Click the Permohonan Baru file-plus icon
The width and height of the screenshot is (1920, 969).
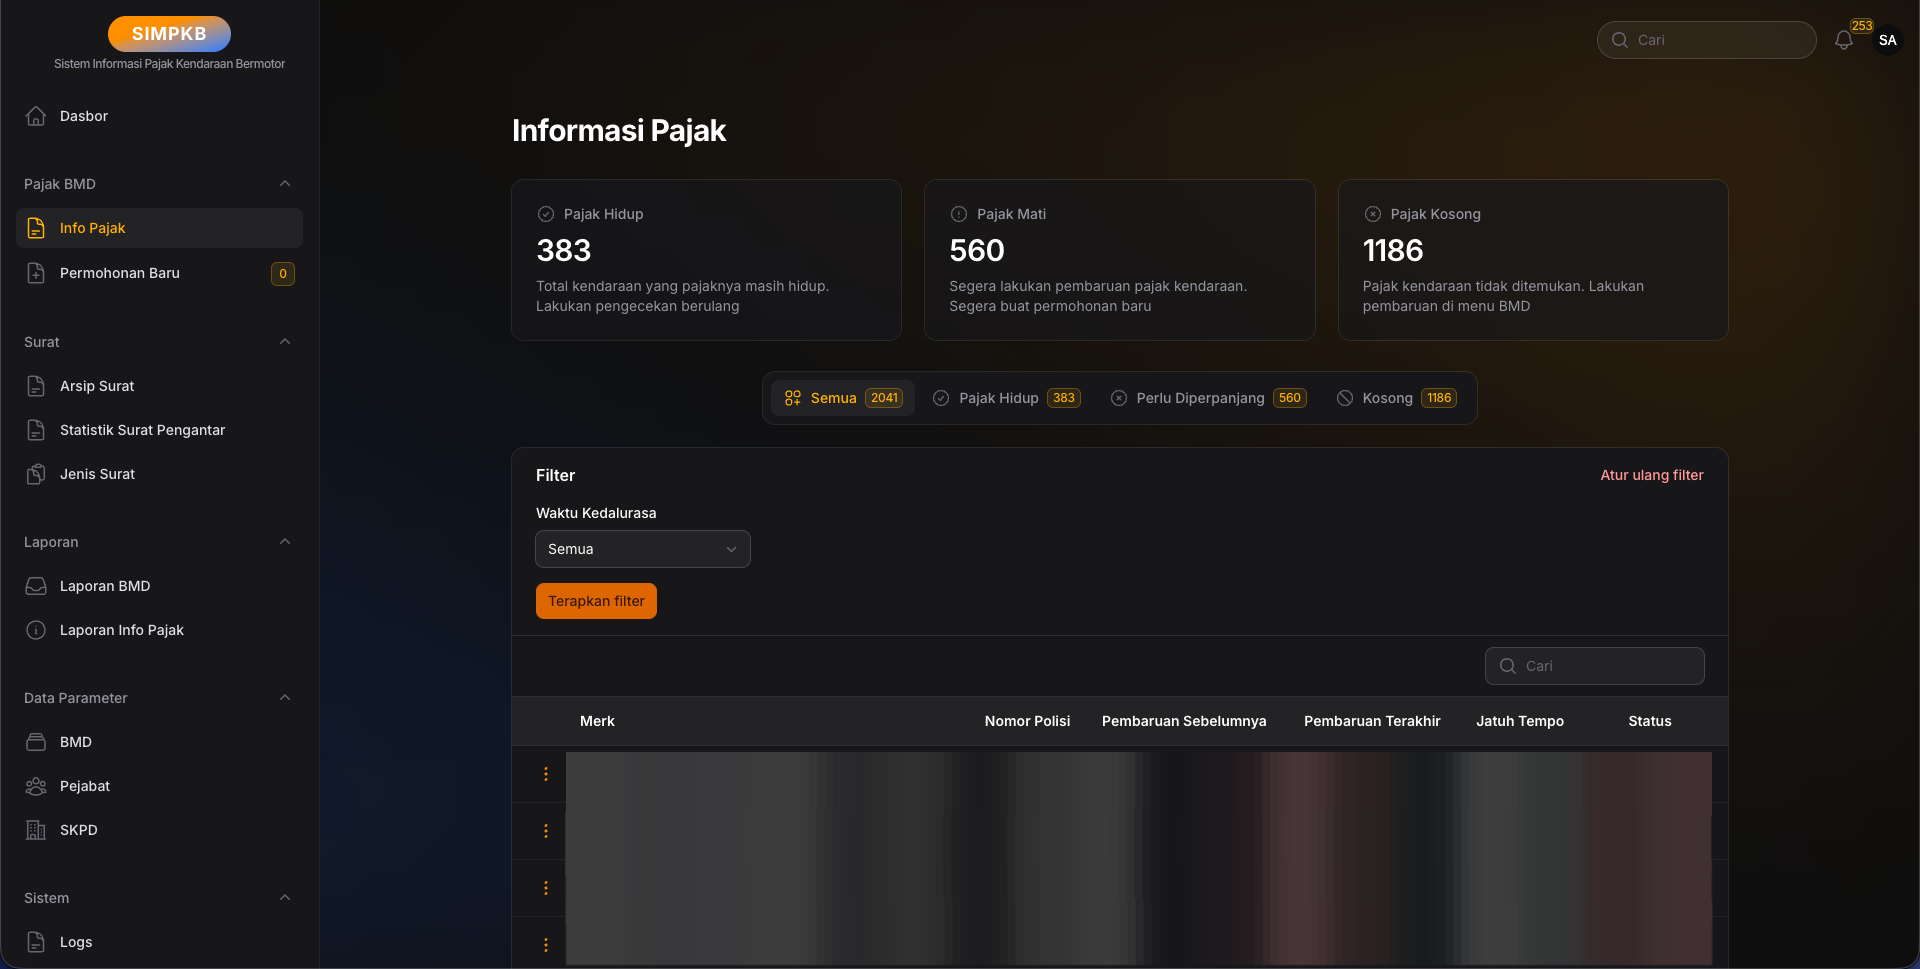click(36, 273)
